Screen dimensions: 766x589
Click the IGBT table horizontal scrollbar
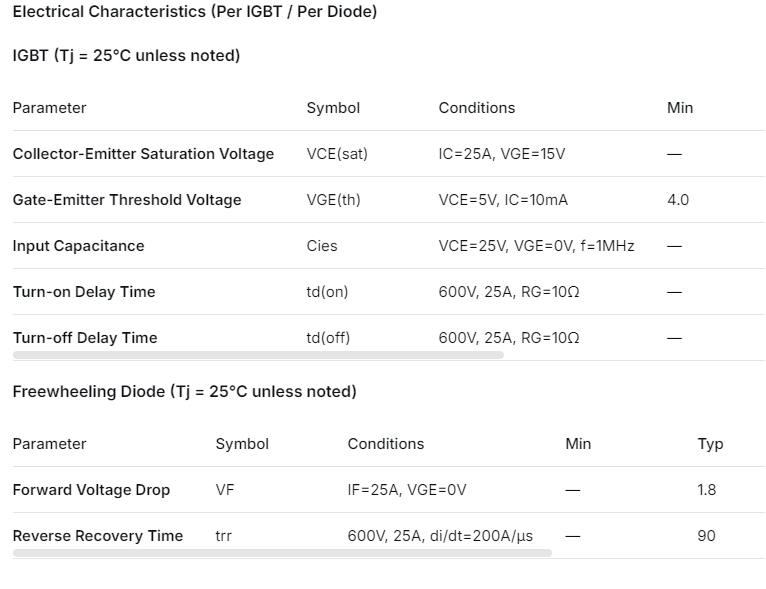tap(258, 355)
